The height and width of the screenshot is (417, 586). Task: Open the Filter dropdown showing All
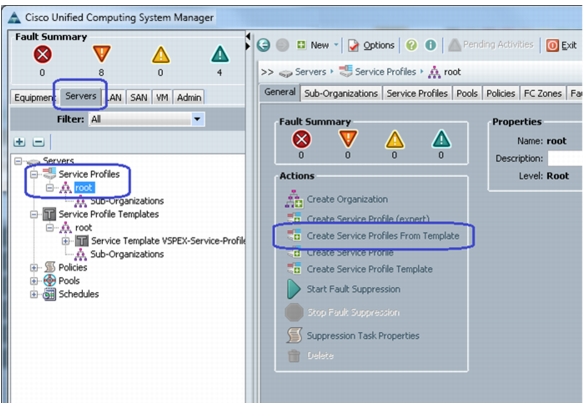point(146,119)
